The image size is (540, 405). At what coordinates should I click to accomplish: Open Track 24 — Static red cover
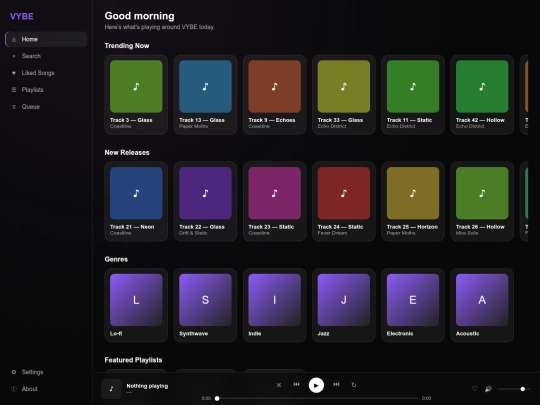(x=344, y=193)
